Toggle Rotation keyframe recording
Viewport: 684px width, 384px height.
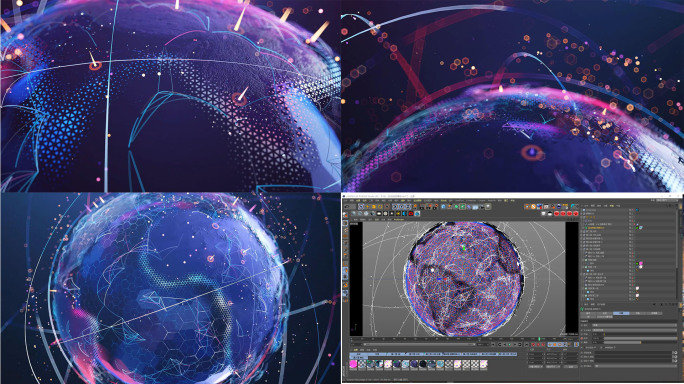tap(560, 345)
